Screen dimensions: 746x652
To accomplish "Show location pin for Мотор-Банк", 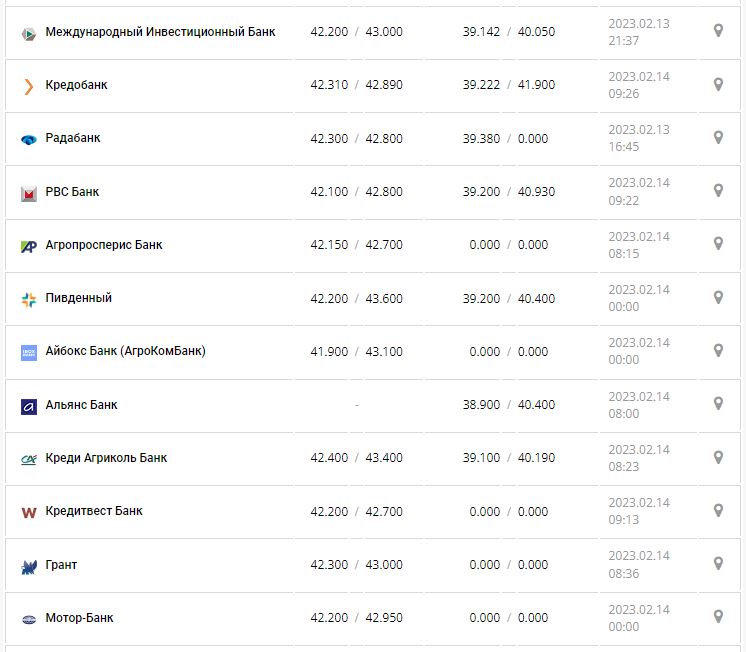I will [718, 616].
